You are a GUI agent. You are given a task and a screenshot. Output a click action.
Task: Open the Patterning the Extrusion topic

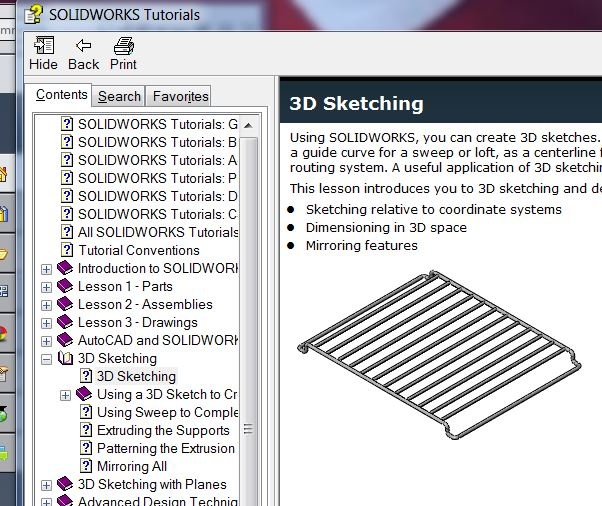(x=166, y=448)
